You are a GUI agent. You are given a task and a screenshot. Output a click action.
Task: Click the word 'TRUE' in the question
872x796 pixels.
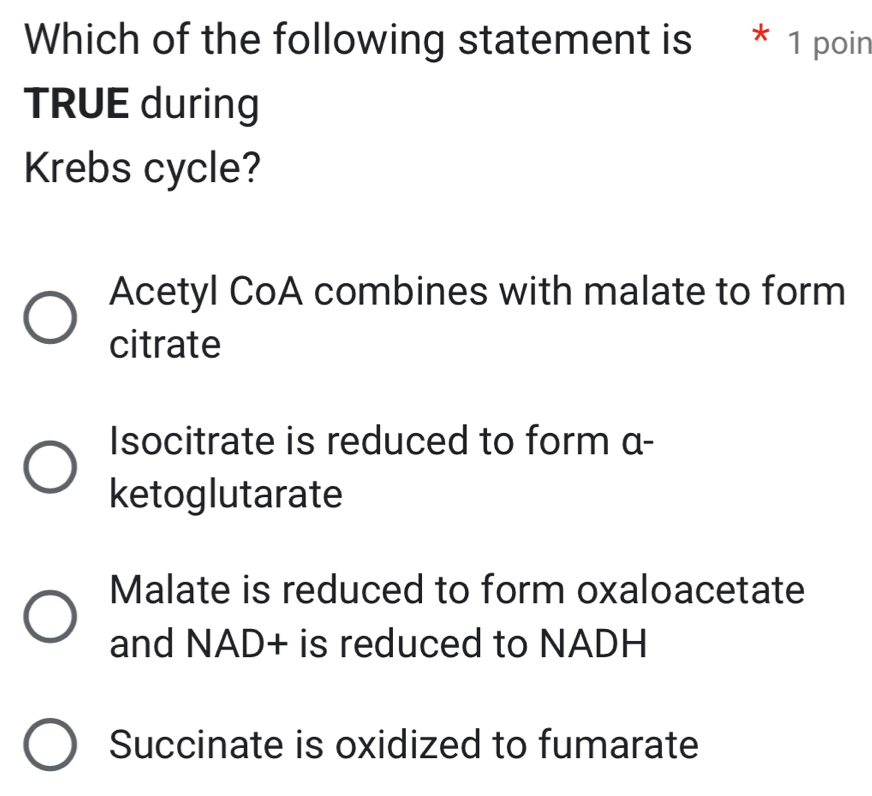click(x=77, y=102)
